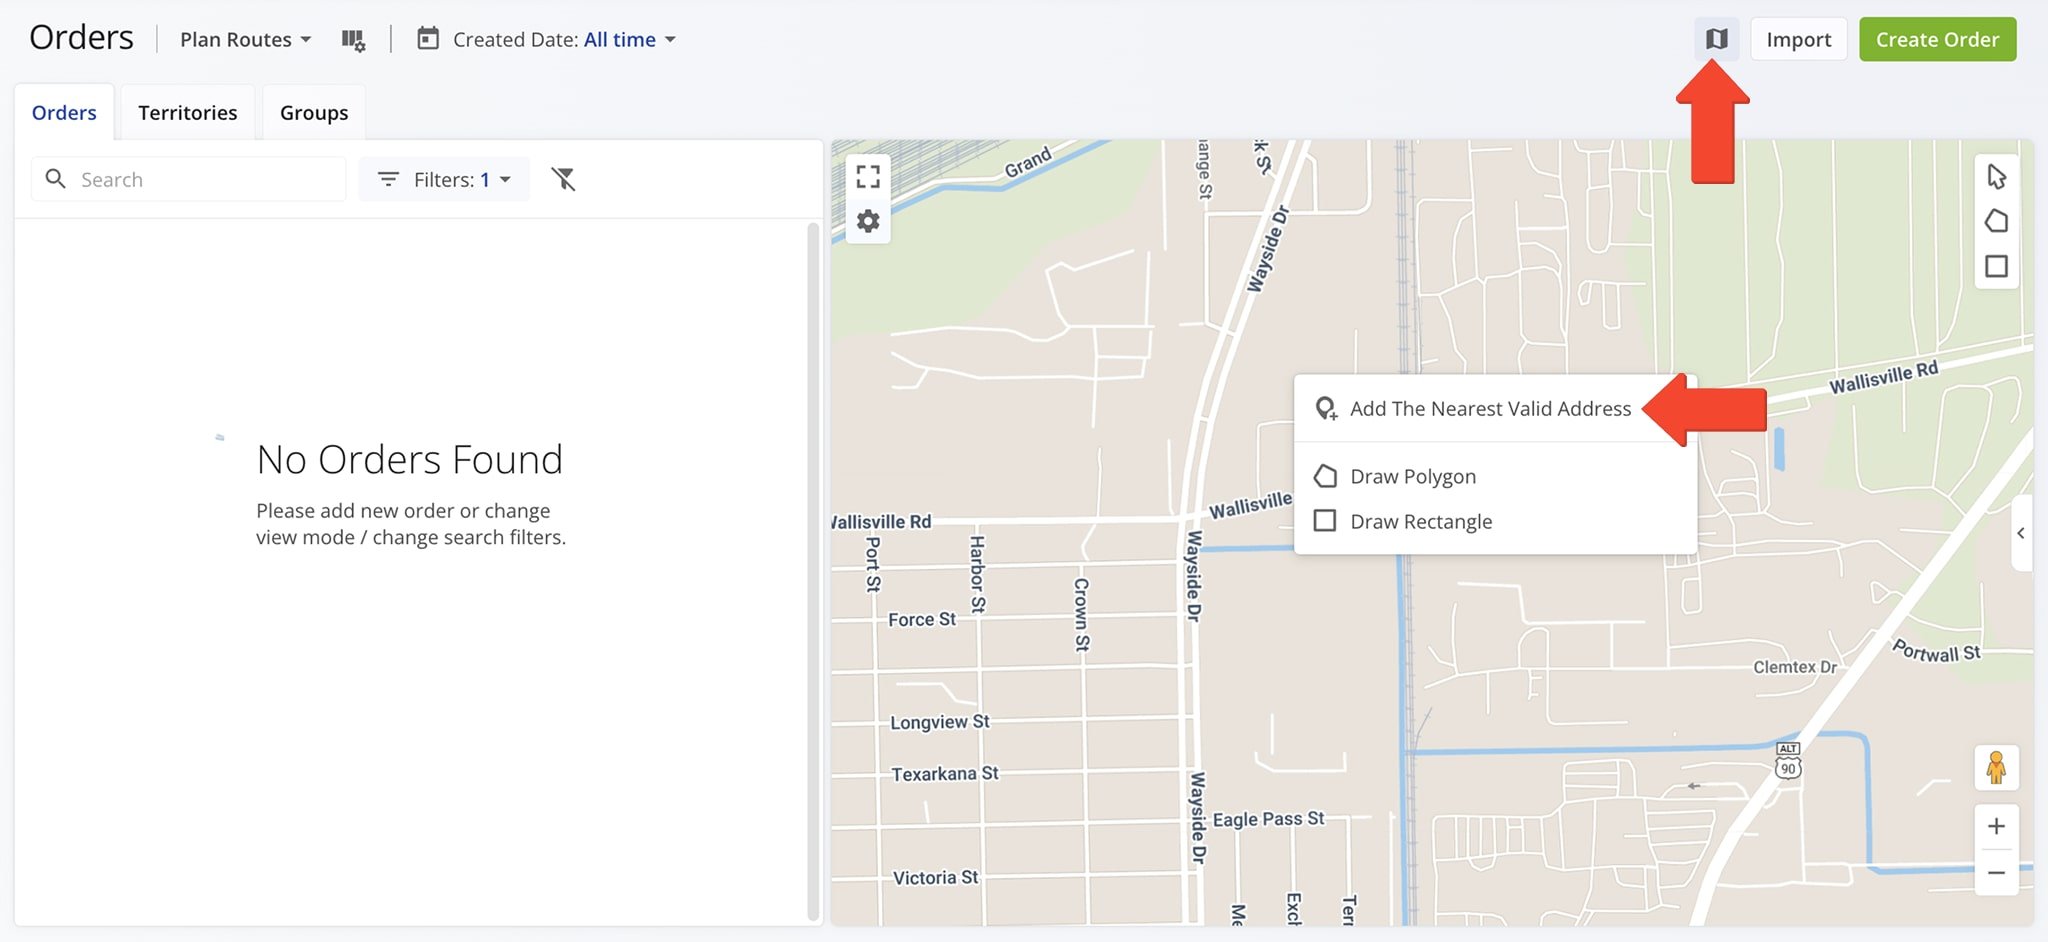Image resolution: width=2048 pixels, height=942 pixels.
Task: Zoom out on the map
Action: coord(1996,873)
